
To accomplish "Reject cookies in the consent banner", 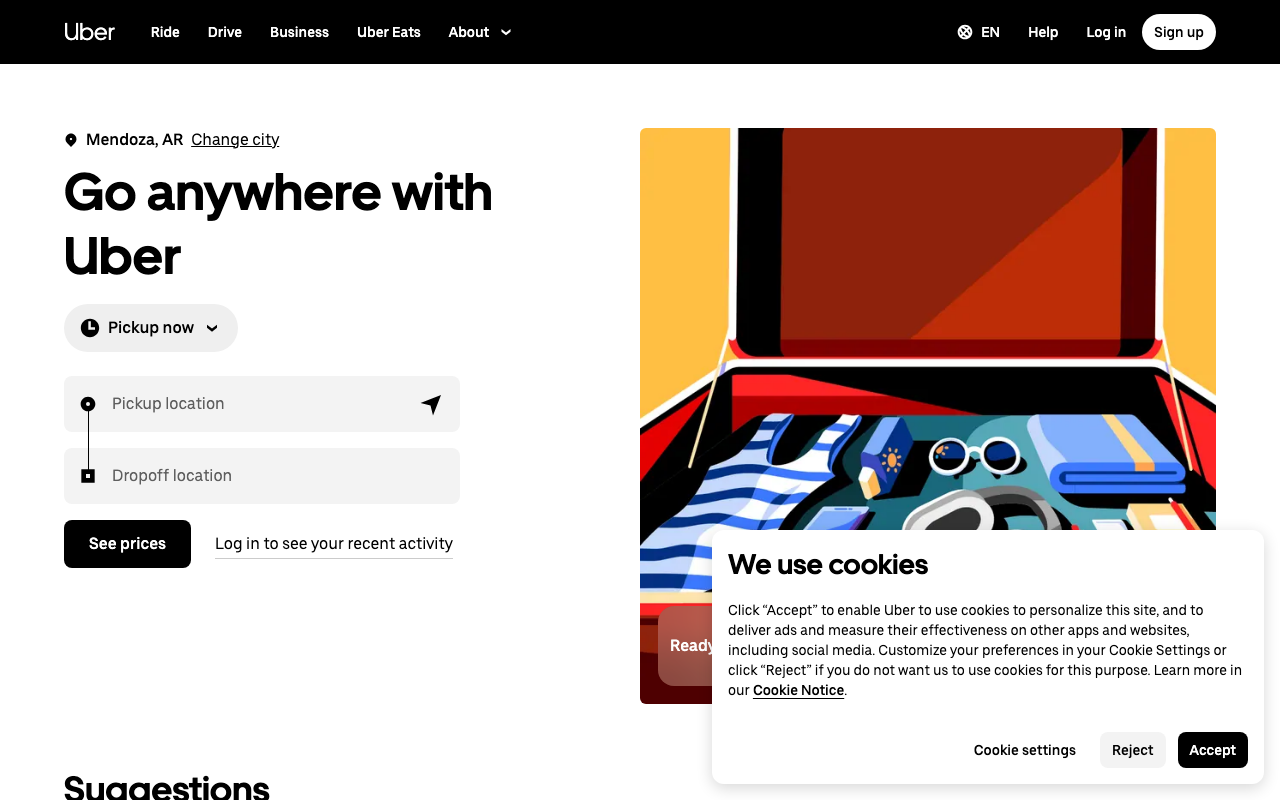I will [x=1132, y=749].
